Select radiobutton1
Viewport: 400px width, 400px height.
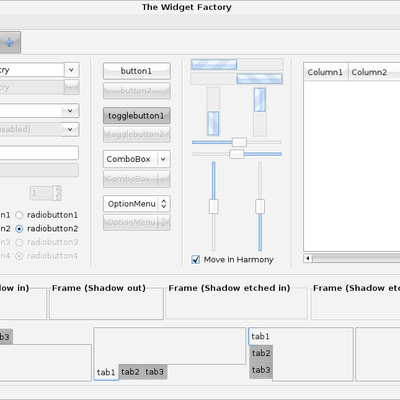[47, 215]
